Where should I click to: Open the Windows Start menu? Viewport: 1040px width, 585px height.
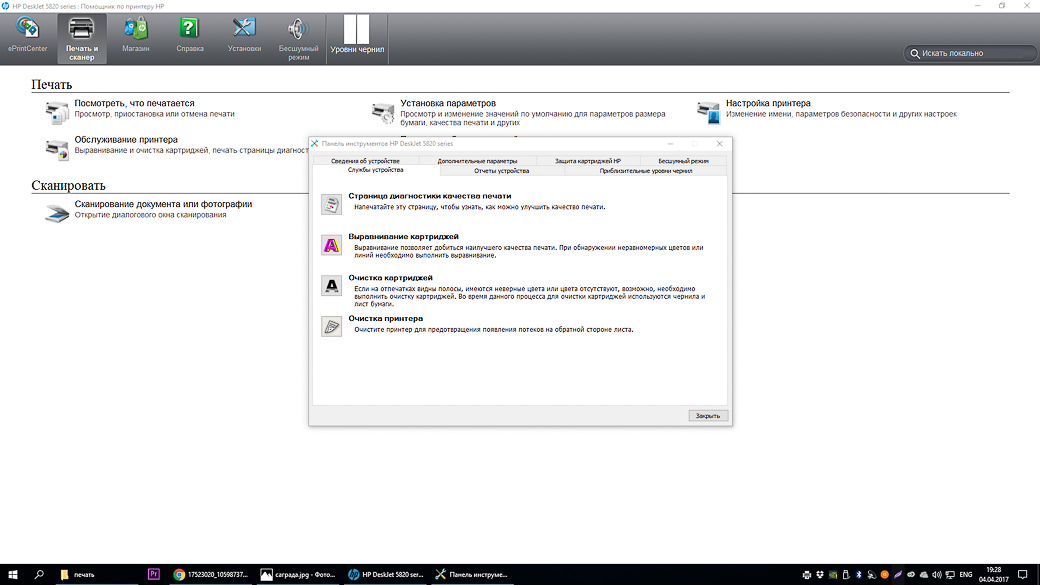click(x=13, y=574)
